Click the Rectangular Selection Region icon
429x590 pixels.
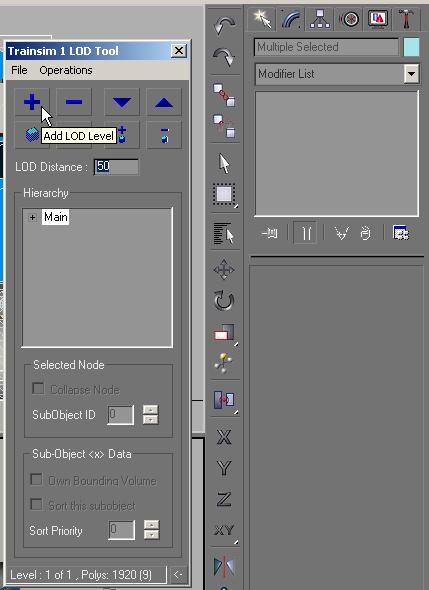pos(224,195)
